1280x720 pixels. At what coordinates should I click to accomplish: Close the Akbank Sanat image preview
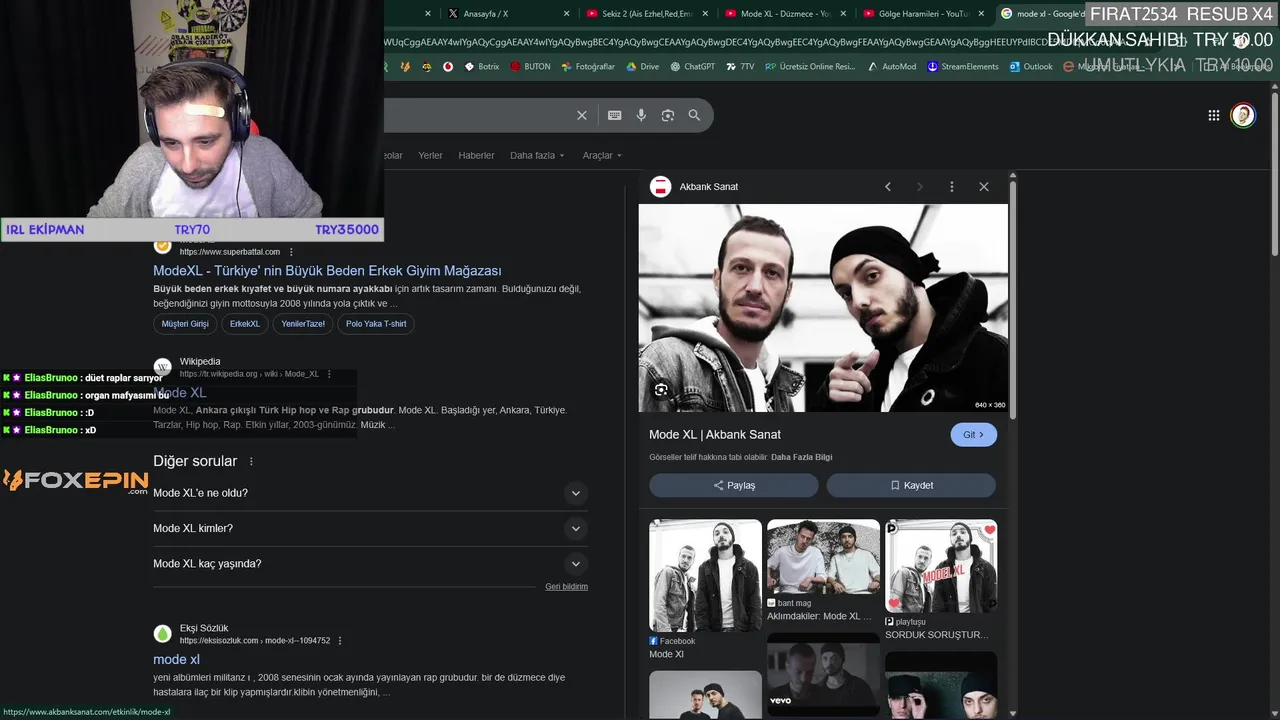click(984, 187)
